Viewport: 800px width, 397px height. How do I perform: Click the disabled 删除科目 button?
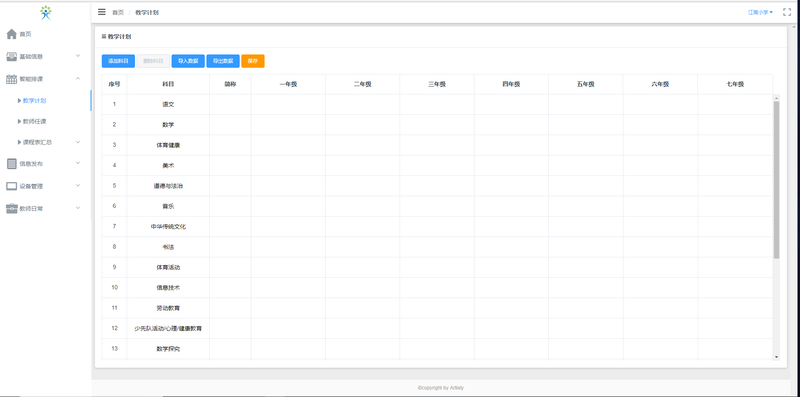point(153,61)
